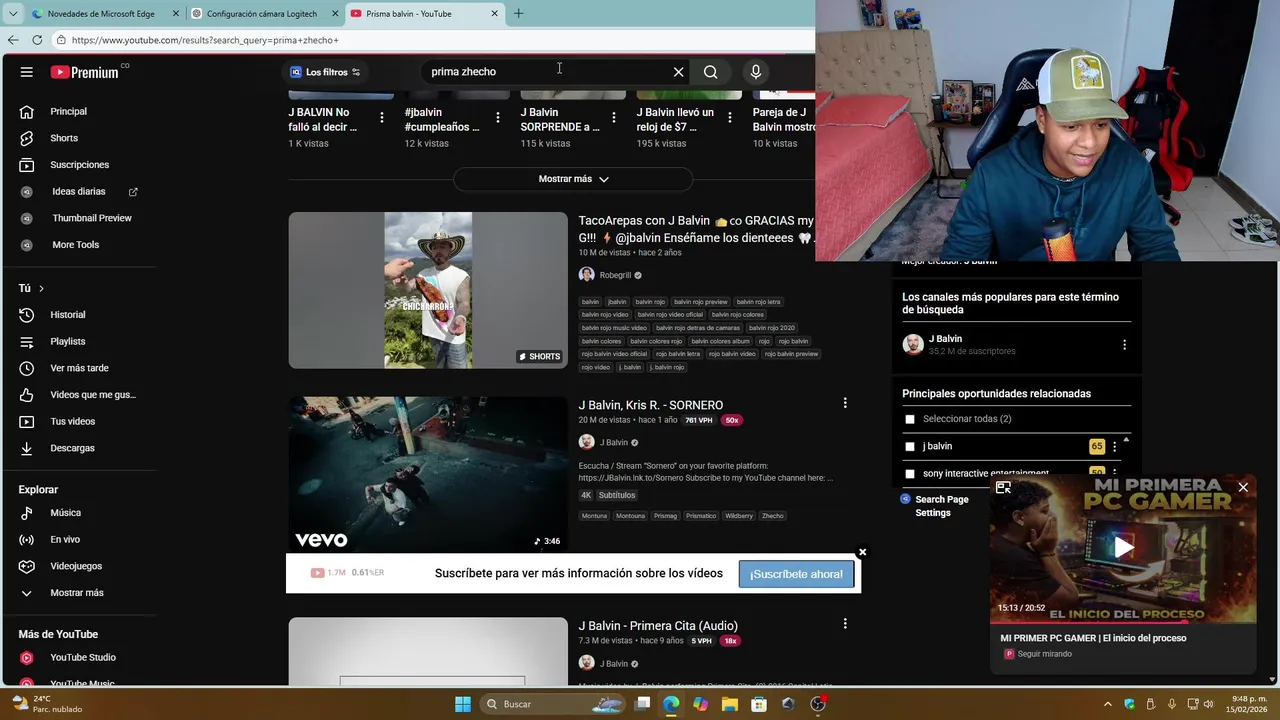Open File Explorer from the taskbar
The width and height of the screenshot is (1280, 720).
(730, 704)
